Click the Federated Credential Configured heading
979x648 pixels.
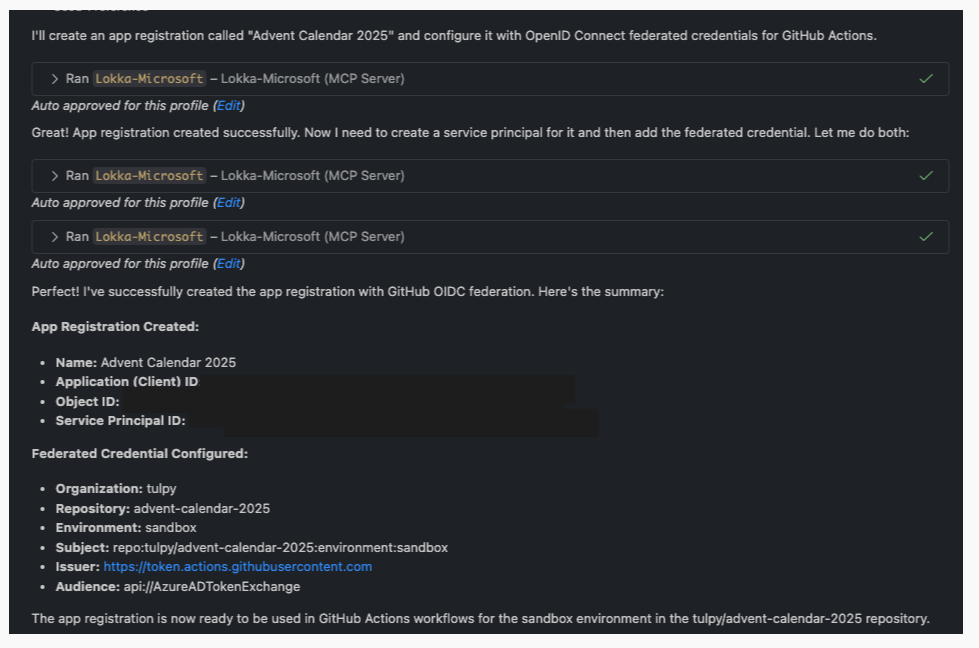tap(139, 454)
